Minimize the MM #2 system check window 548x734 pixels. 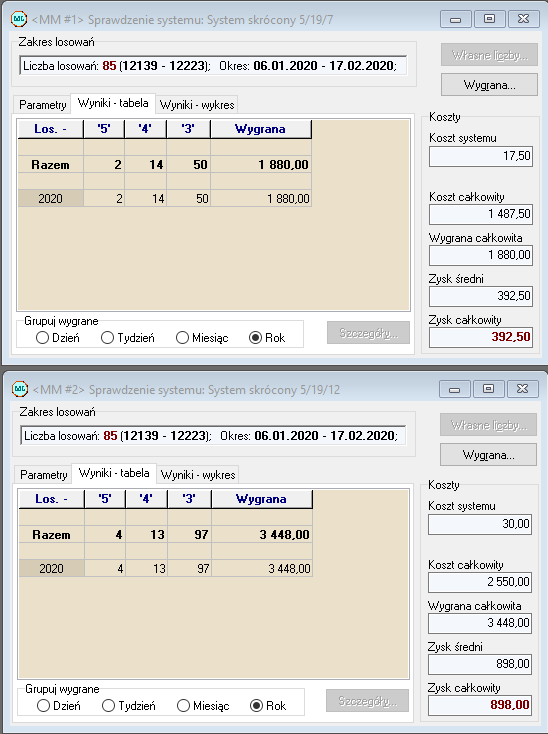pyautogui.click(x=454, y=389)
